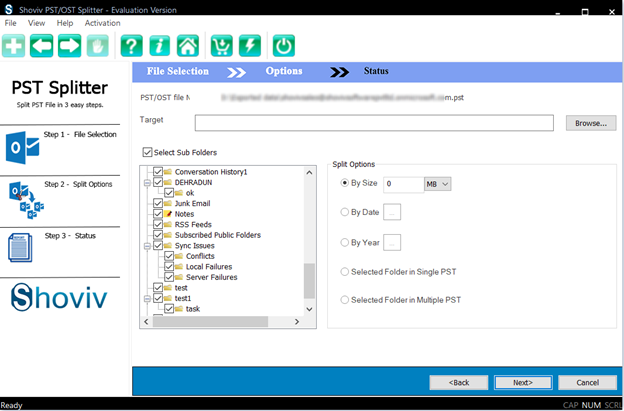The image size is (624, 411).
Task: Click the lightning bolt Activate icon
Action: coord(250,46)
